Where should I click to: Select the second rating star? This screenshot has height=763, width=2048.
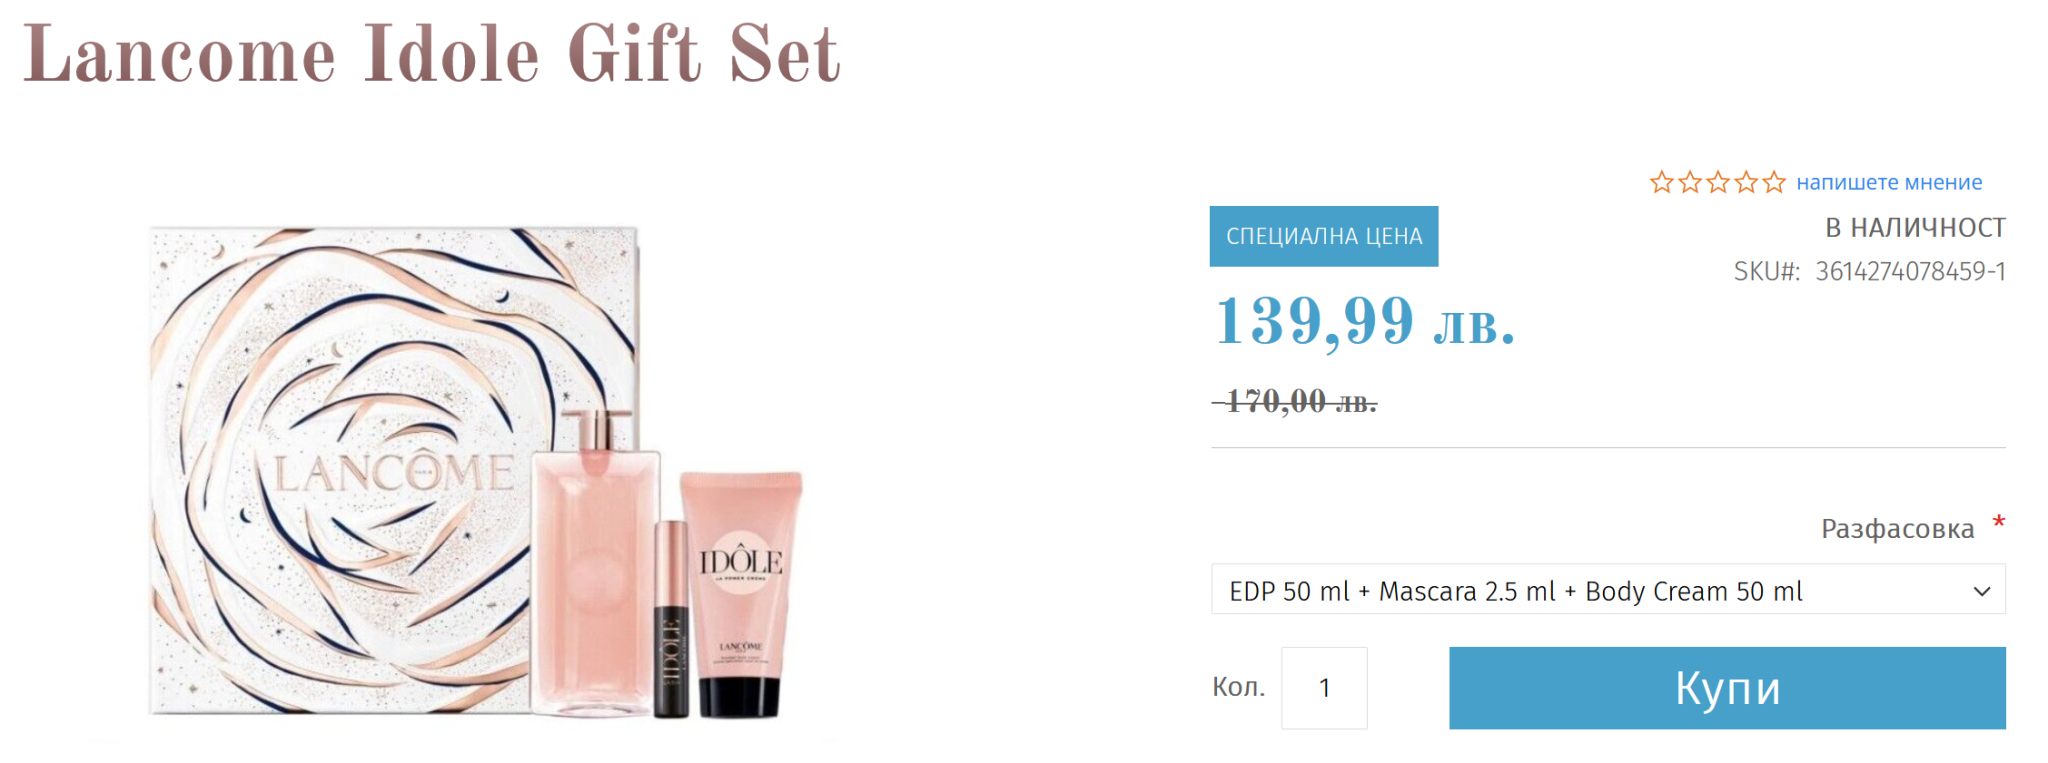(1690, 182)
